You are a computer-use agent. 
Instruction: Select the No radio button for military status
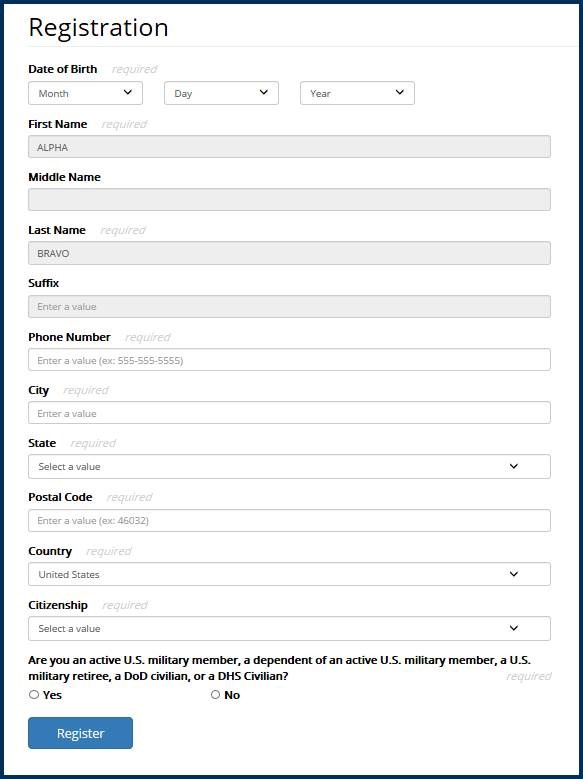coord(215,695)
